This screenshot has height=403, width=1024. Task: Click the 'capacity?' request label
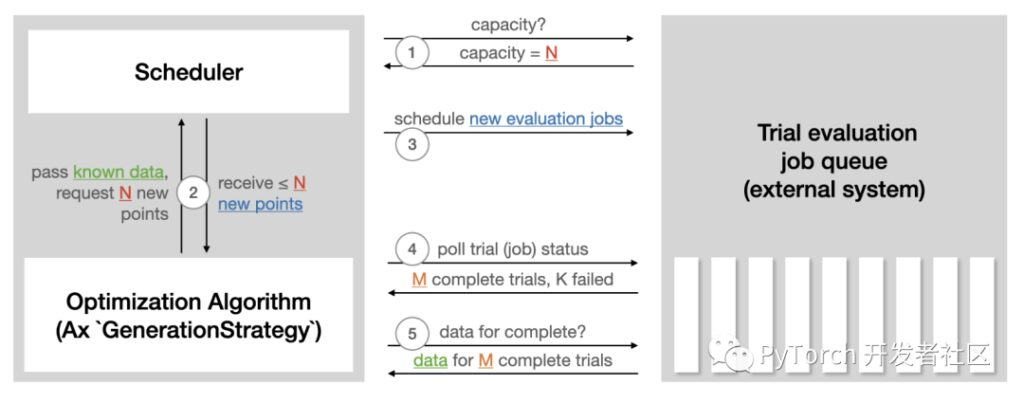[508, 25]
